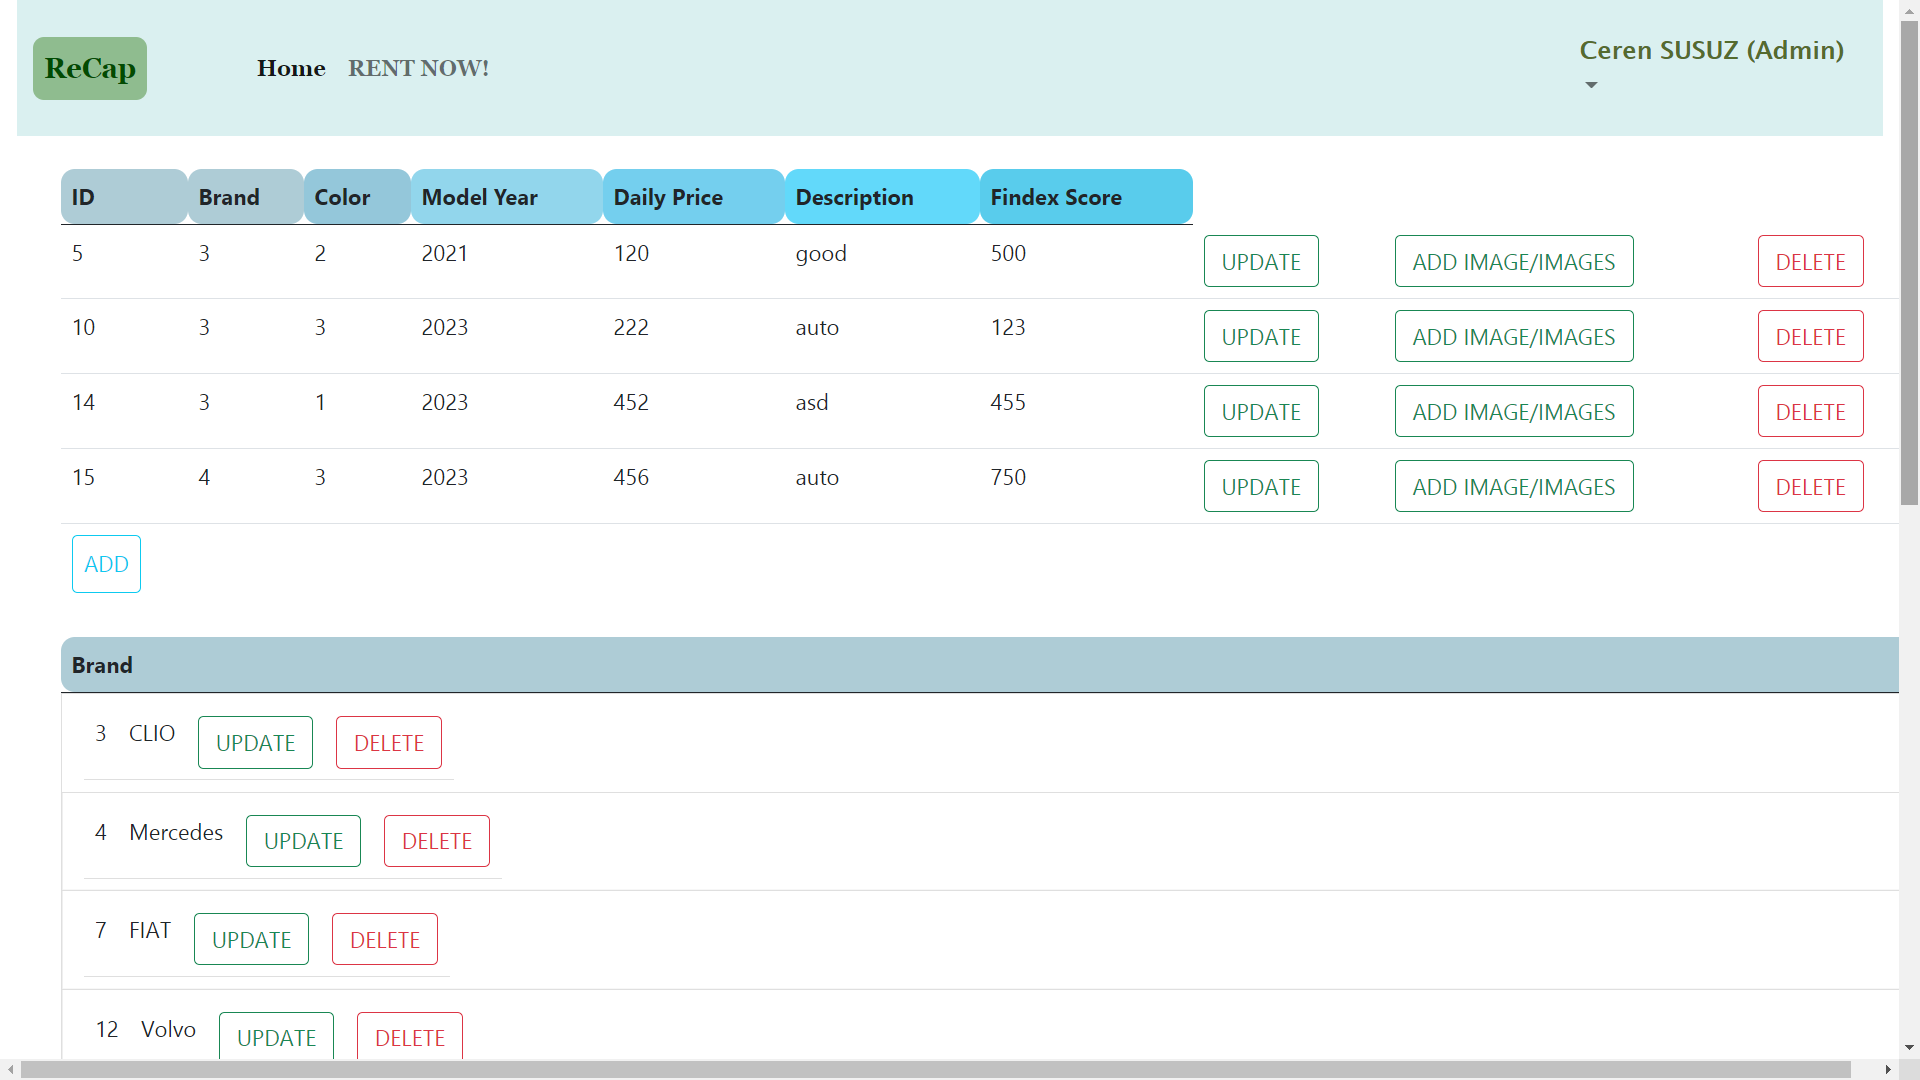
Task: Add images to car ID 15
Action: (1513, 487)
